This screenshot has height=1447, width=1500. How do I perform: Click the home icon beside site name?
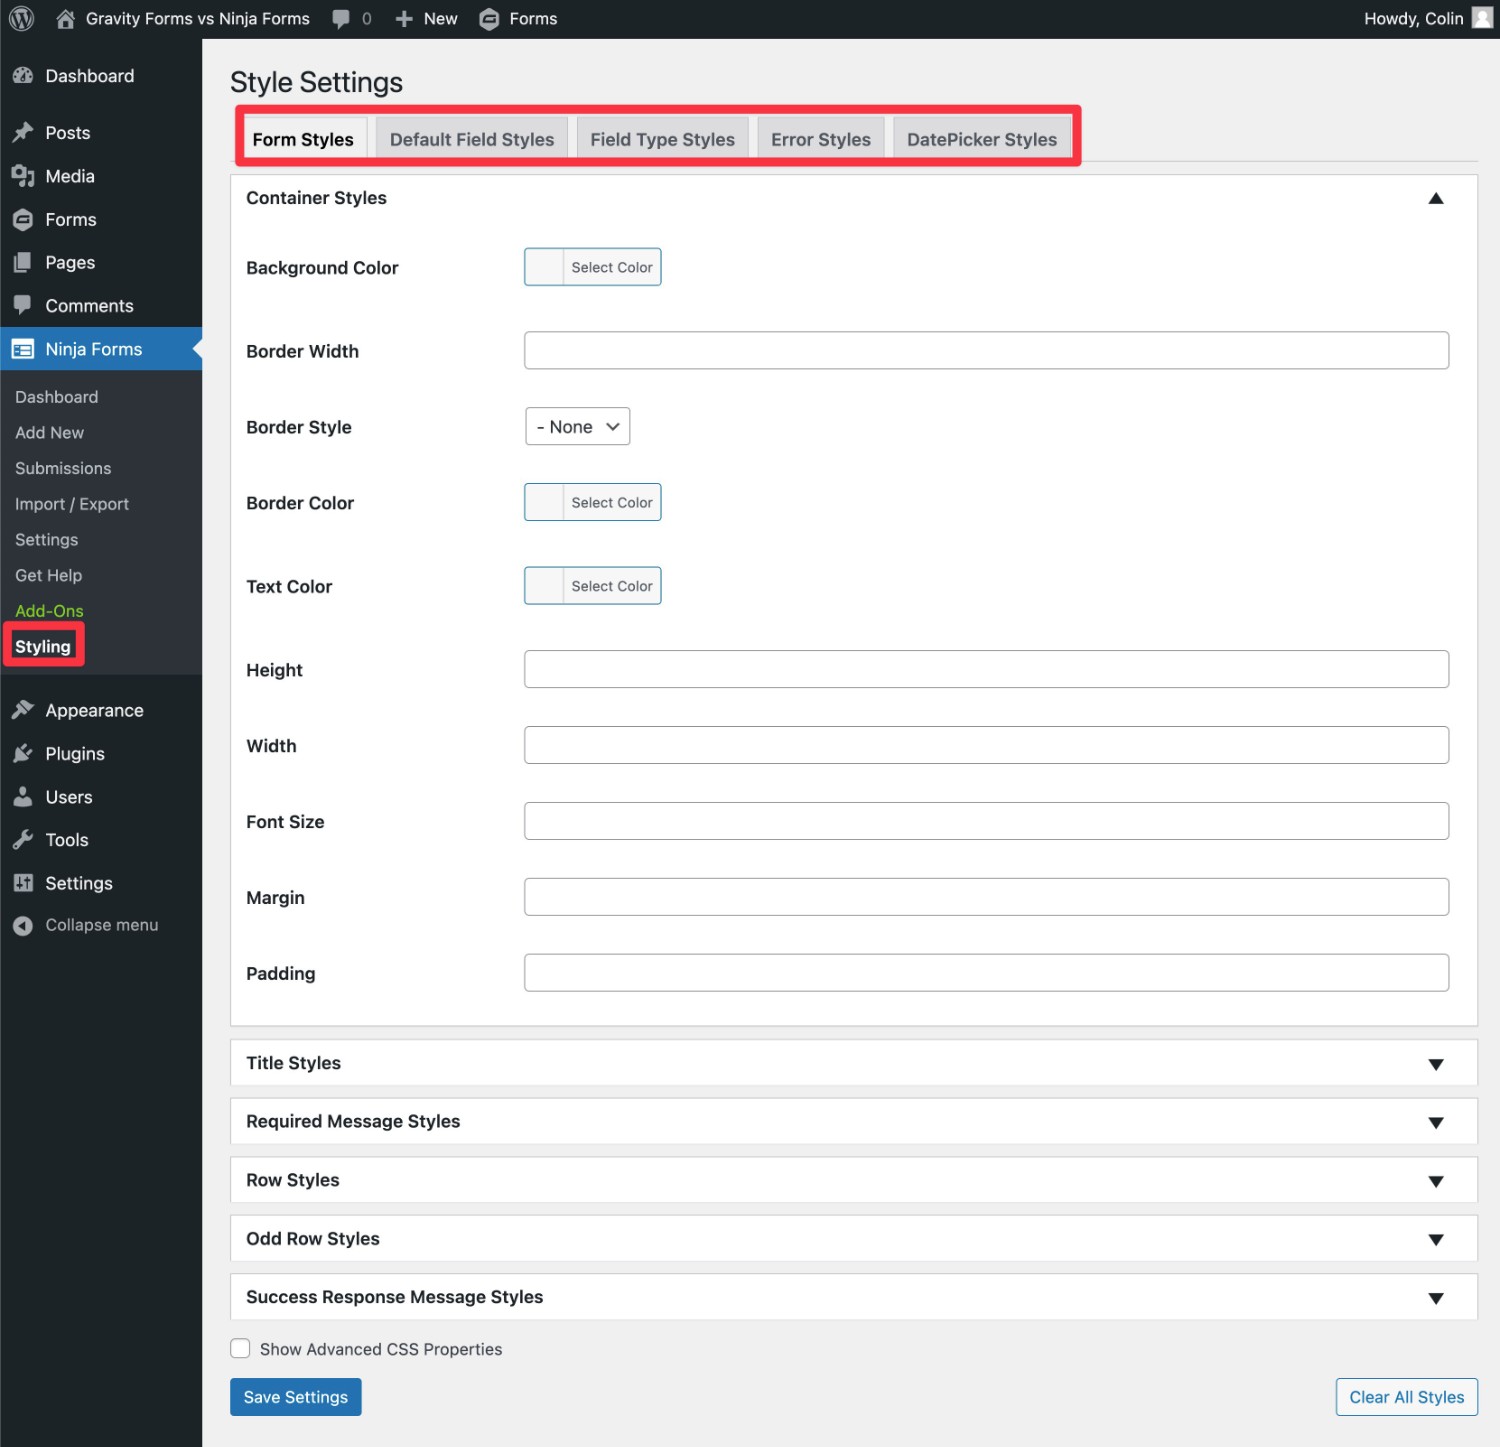tap(66, 19)
